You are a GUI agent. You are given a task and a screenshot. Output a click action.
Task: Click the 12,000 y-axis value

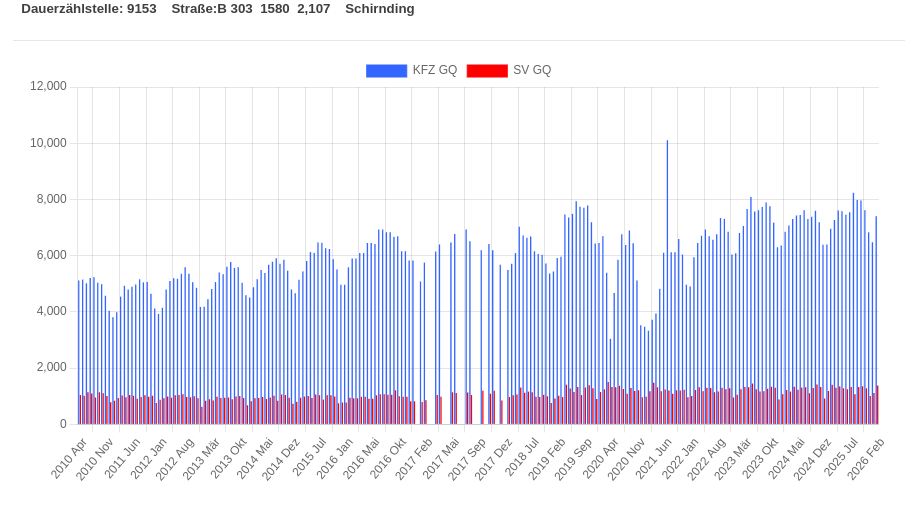[48, 87]
